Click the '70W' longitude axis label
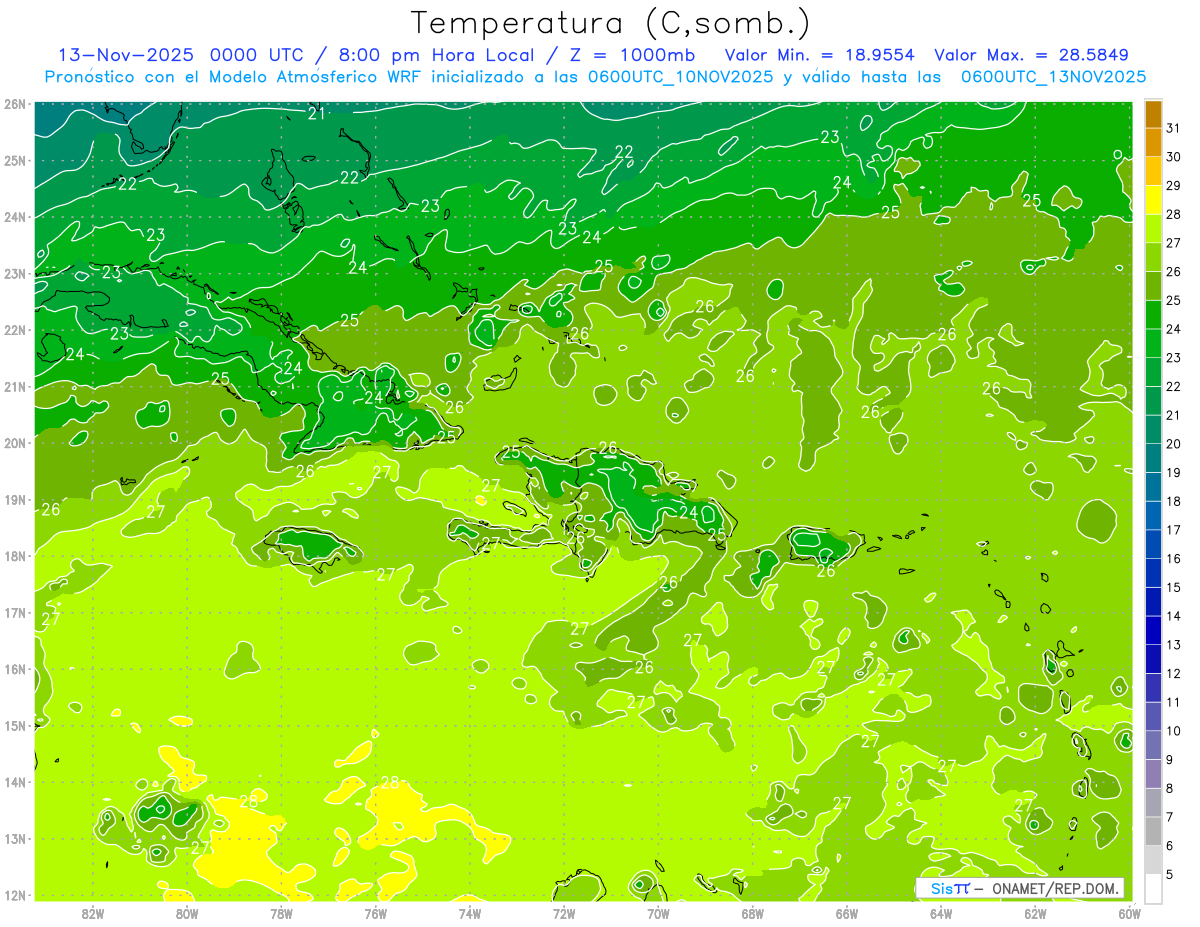Screen dimensions: 1200x927 pyautogui.click(x=658, y=913)
